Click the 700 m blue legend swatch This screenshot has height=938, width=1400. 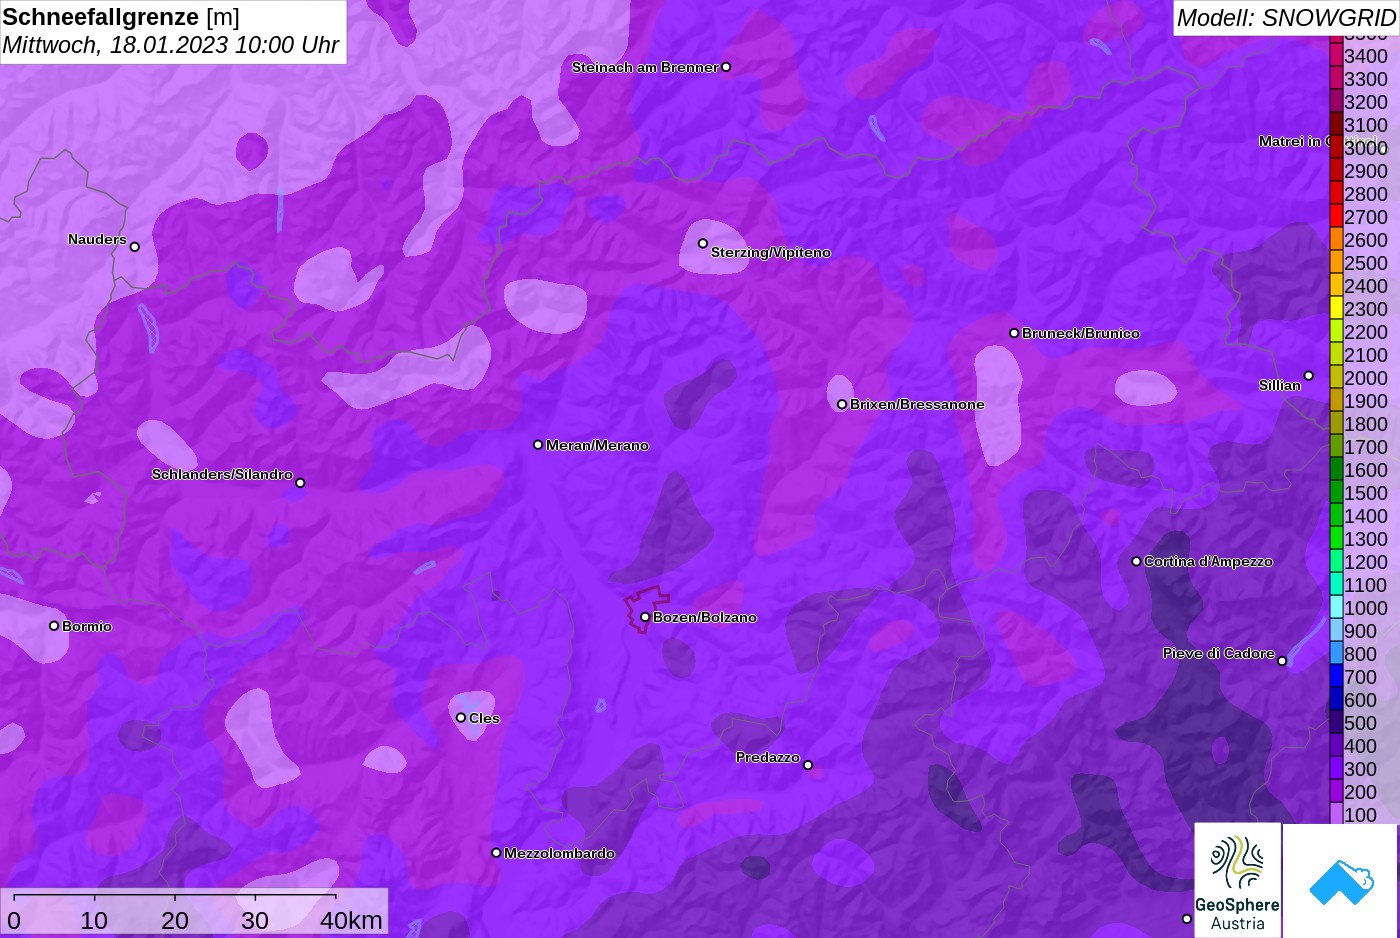click(1336, 676)
